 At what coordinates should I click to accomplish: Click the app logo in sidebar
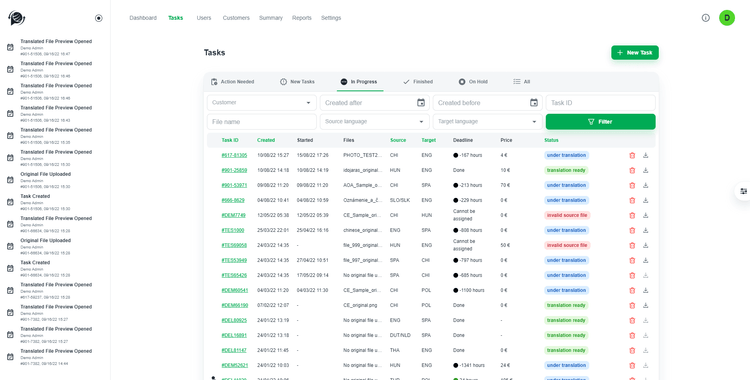point(16,18)
